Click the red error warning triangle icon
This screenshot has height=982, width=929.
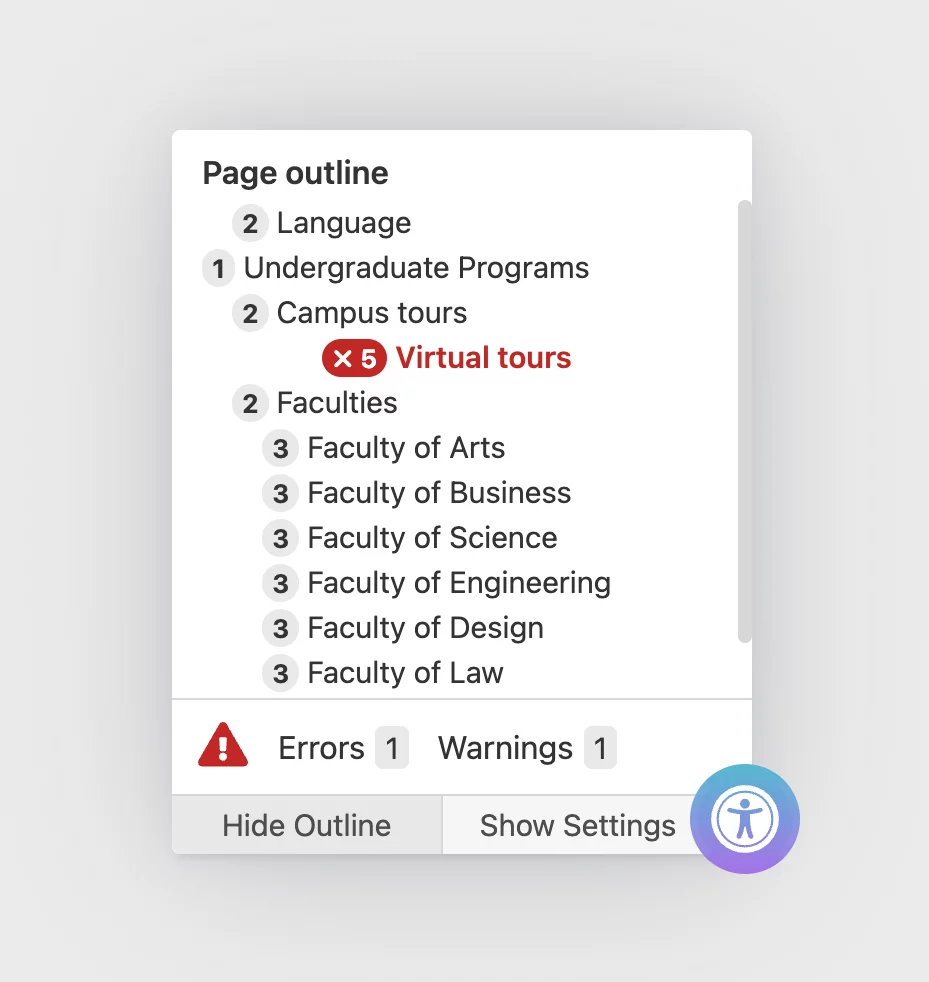click(x=223, y=745)
